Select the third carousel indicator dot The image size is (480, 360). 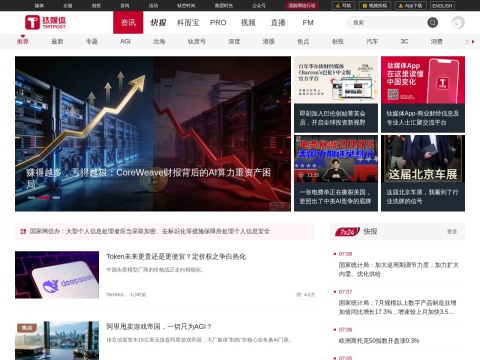click(56, 198)
